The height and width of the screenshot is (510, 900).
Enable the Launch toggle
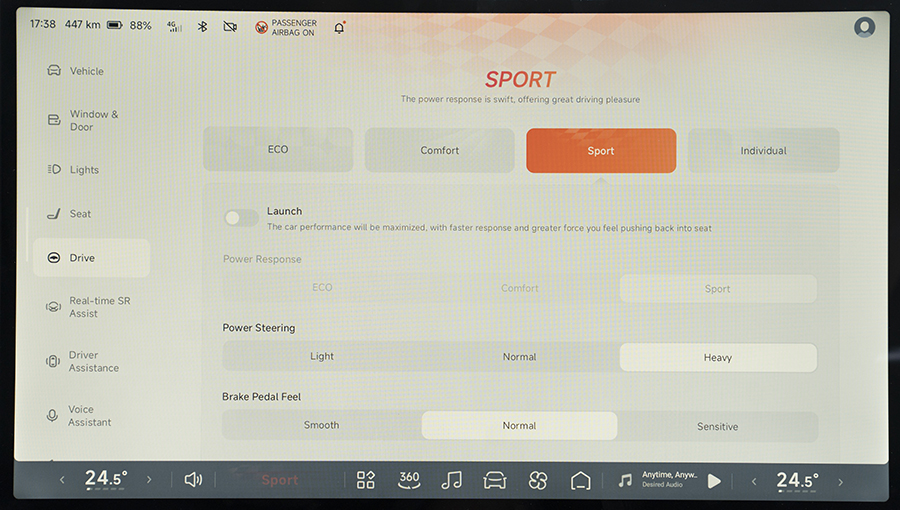point(241,218)
